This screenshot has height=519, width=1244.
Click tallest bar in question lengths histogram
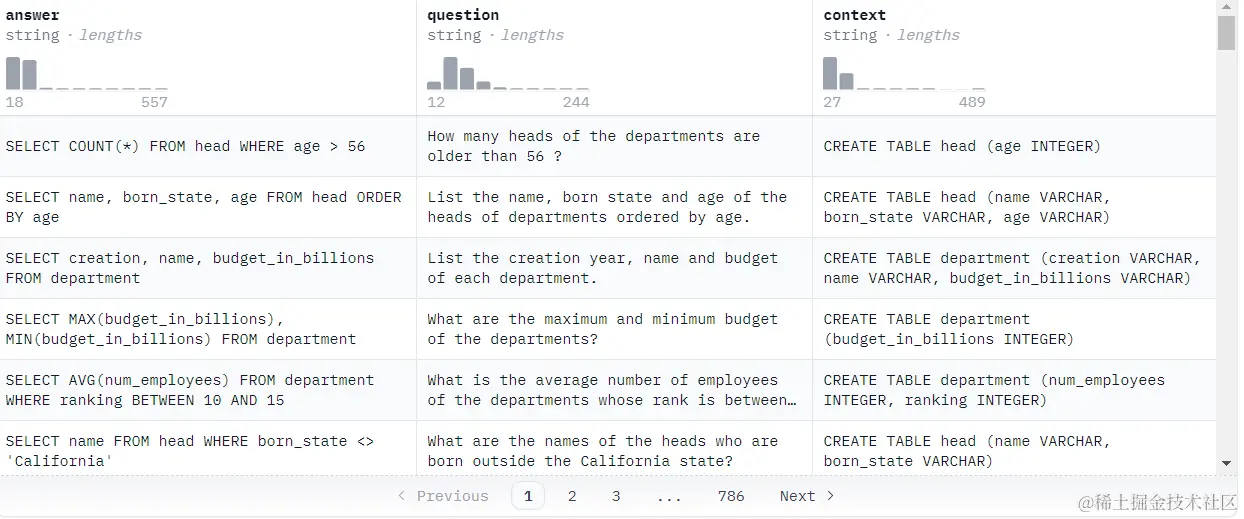[x=450, y=74]
